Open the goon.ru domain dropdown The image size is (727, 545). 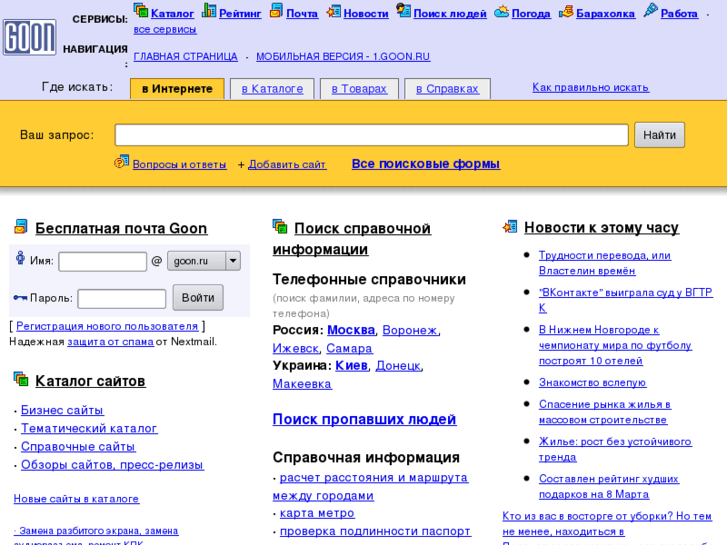(204, 261)
